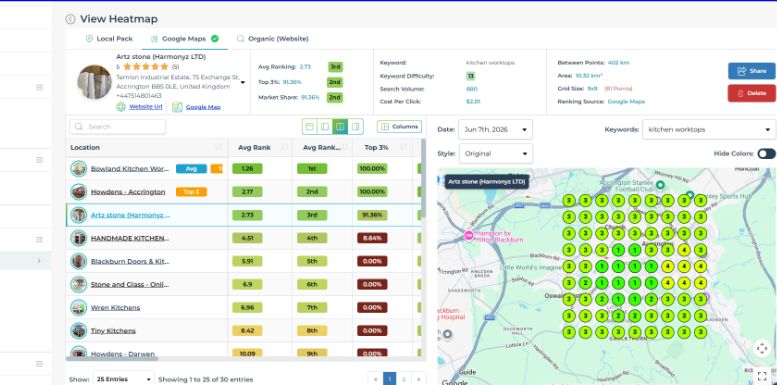Click the blue Avg badge on Bowland row
777x385 pixels.
point(191,169)
